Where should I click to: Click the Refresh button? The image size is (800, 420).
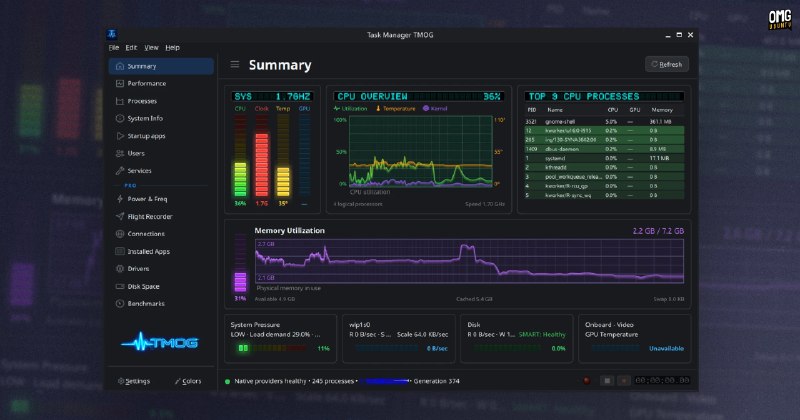click(x=667, y=64)
